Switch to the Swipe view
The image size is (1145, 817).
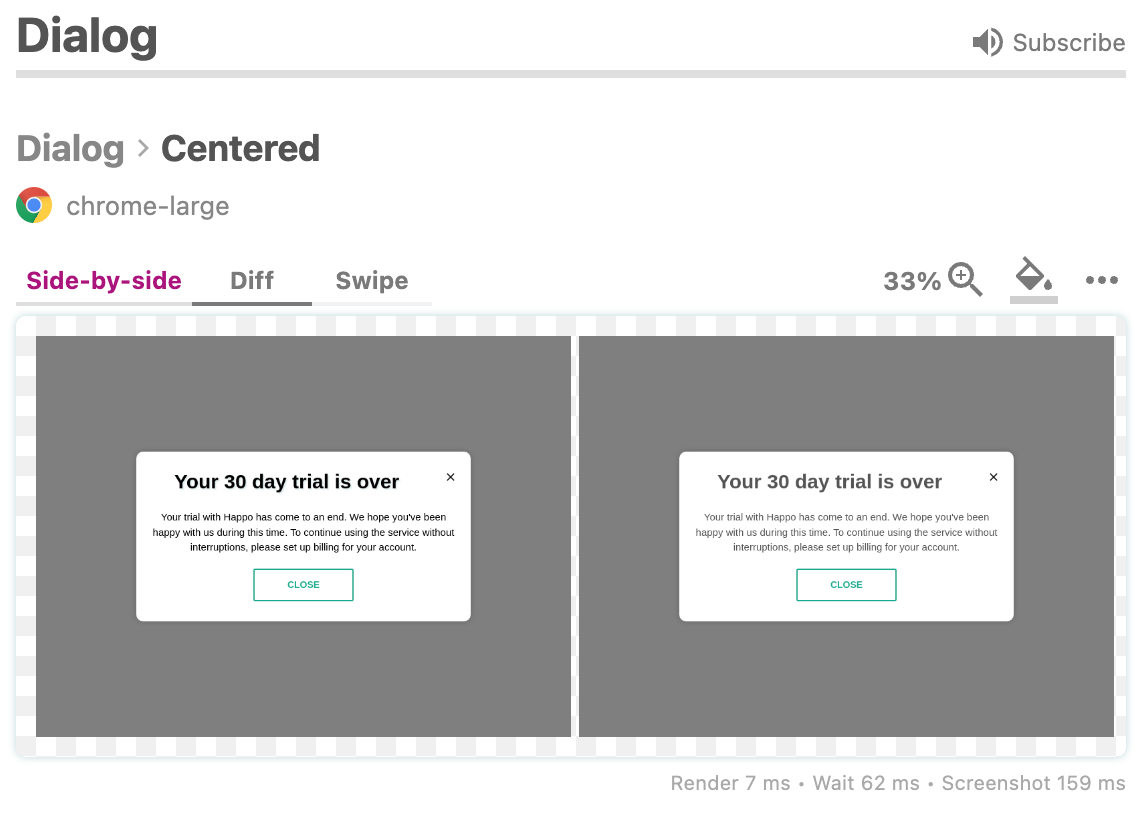tap(372, 280)
